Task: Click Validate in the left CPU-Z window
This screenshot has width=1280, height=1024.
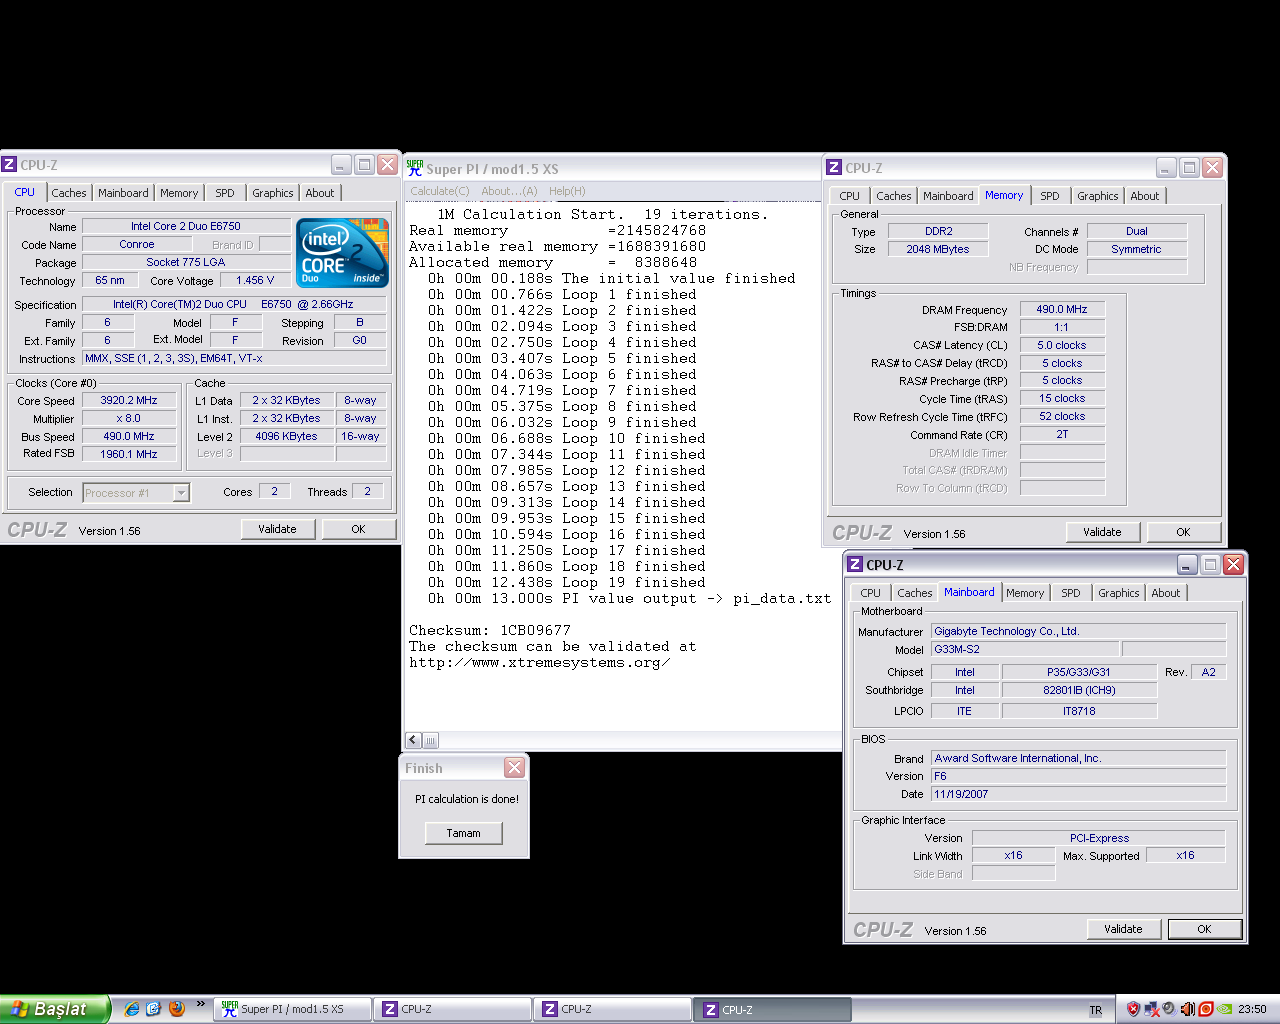Action: click(277, 529)
